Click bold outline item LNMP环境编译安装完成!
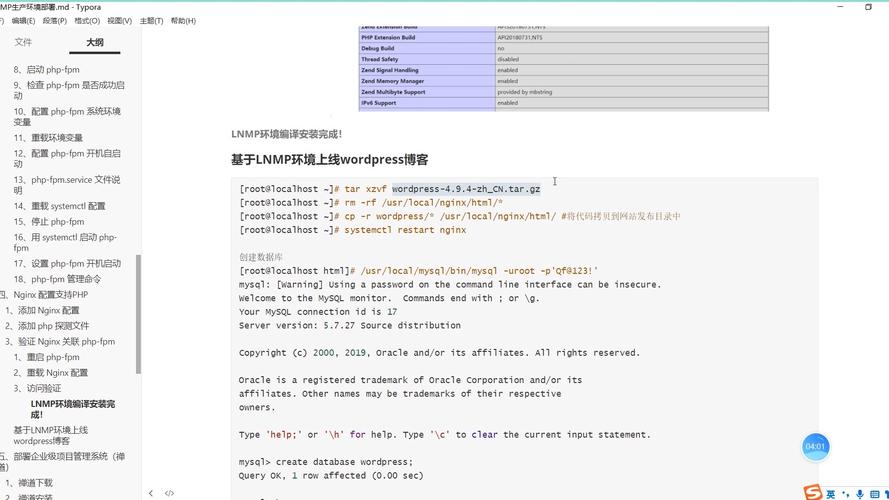This screenshot has height=500, width=889. tap(73, 409)
